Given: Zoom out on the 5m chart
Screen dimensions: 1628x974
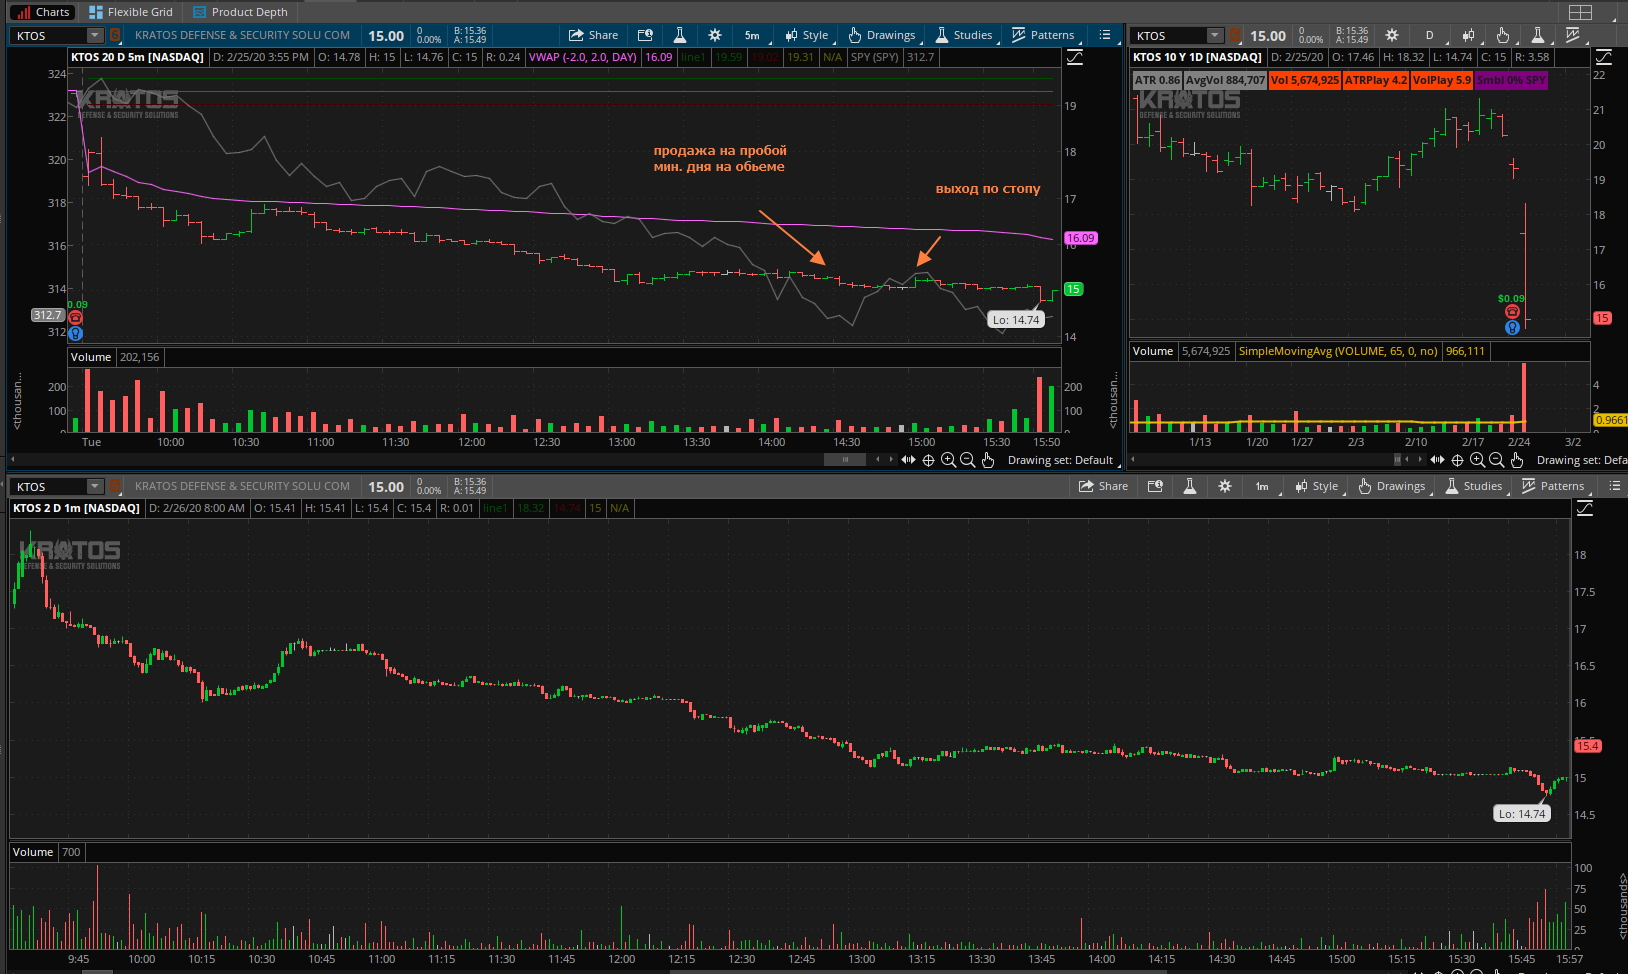Looking at the screenshot, I should (967, 460).
